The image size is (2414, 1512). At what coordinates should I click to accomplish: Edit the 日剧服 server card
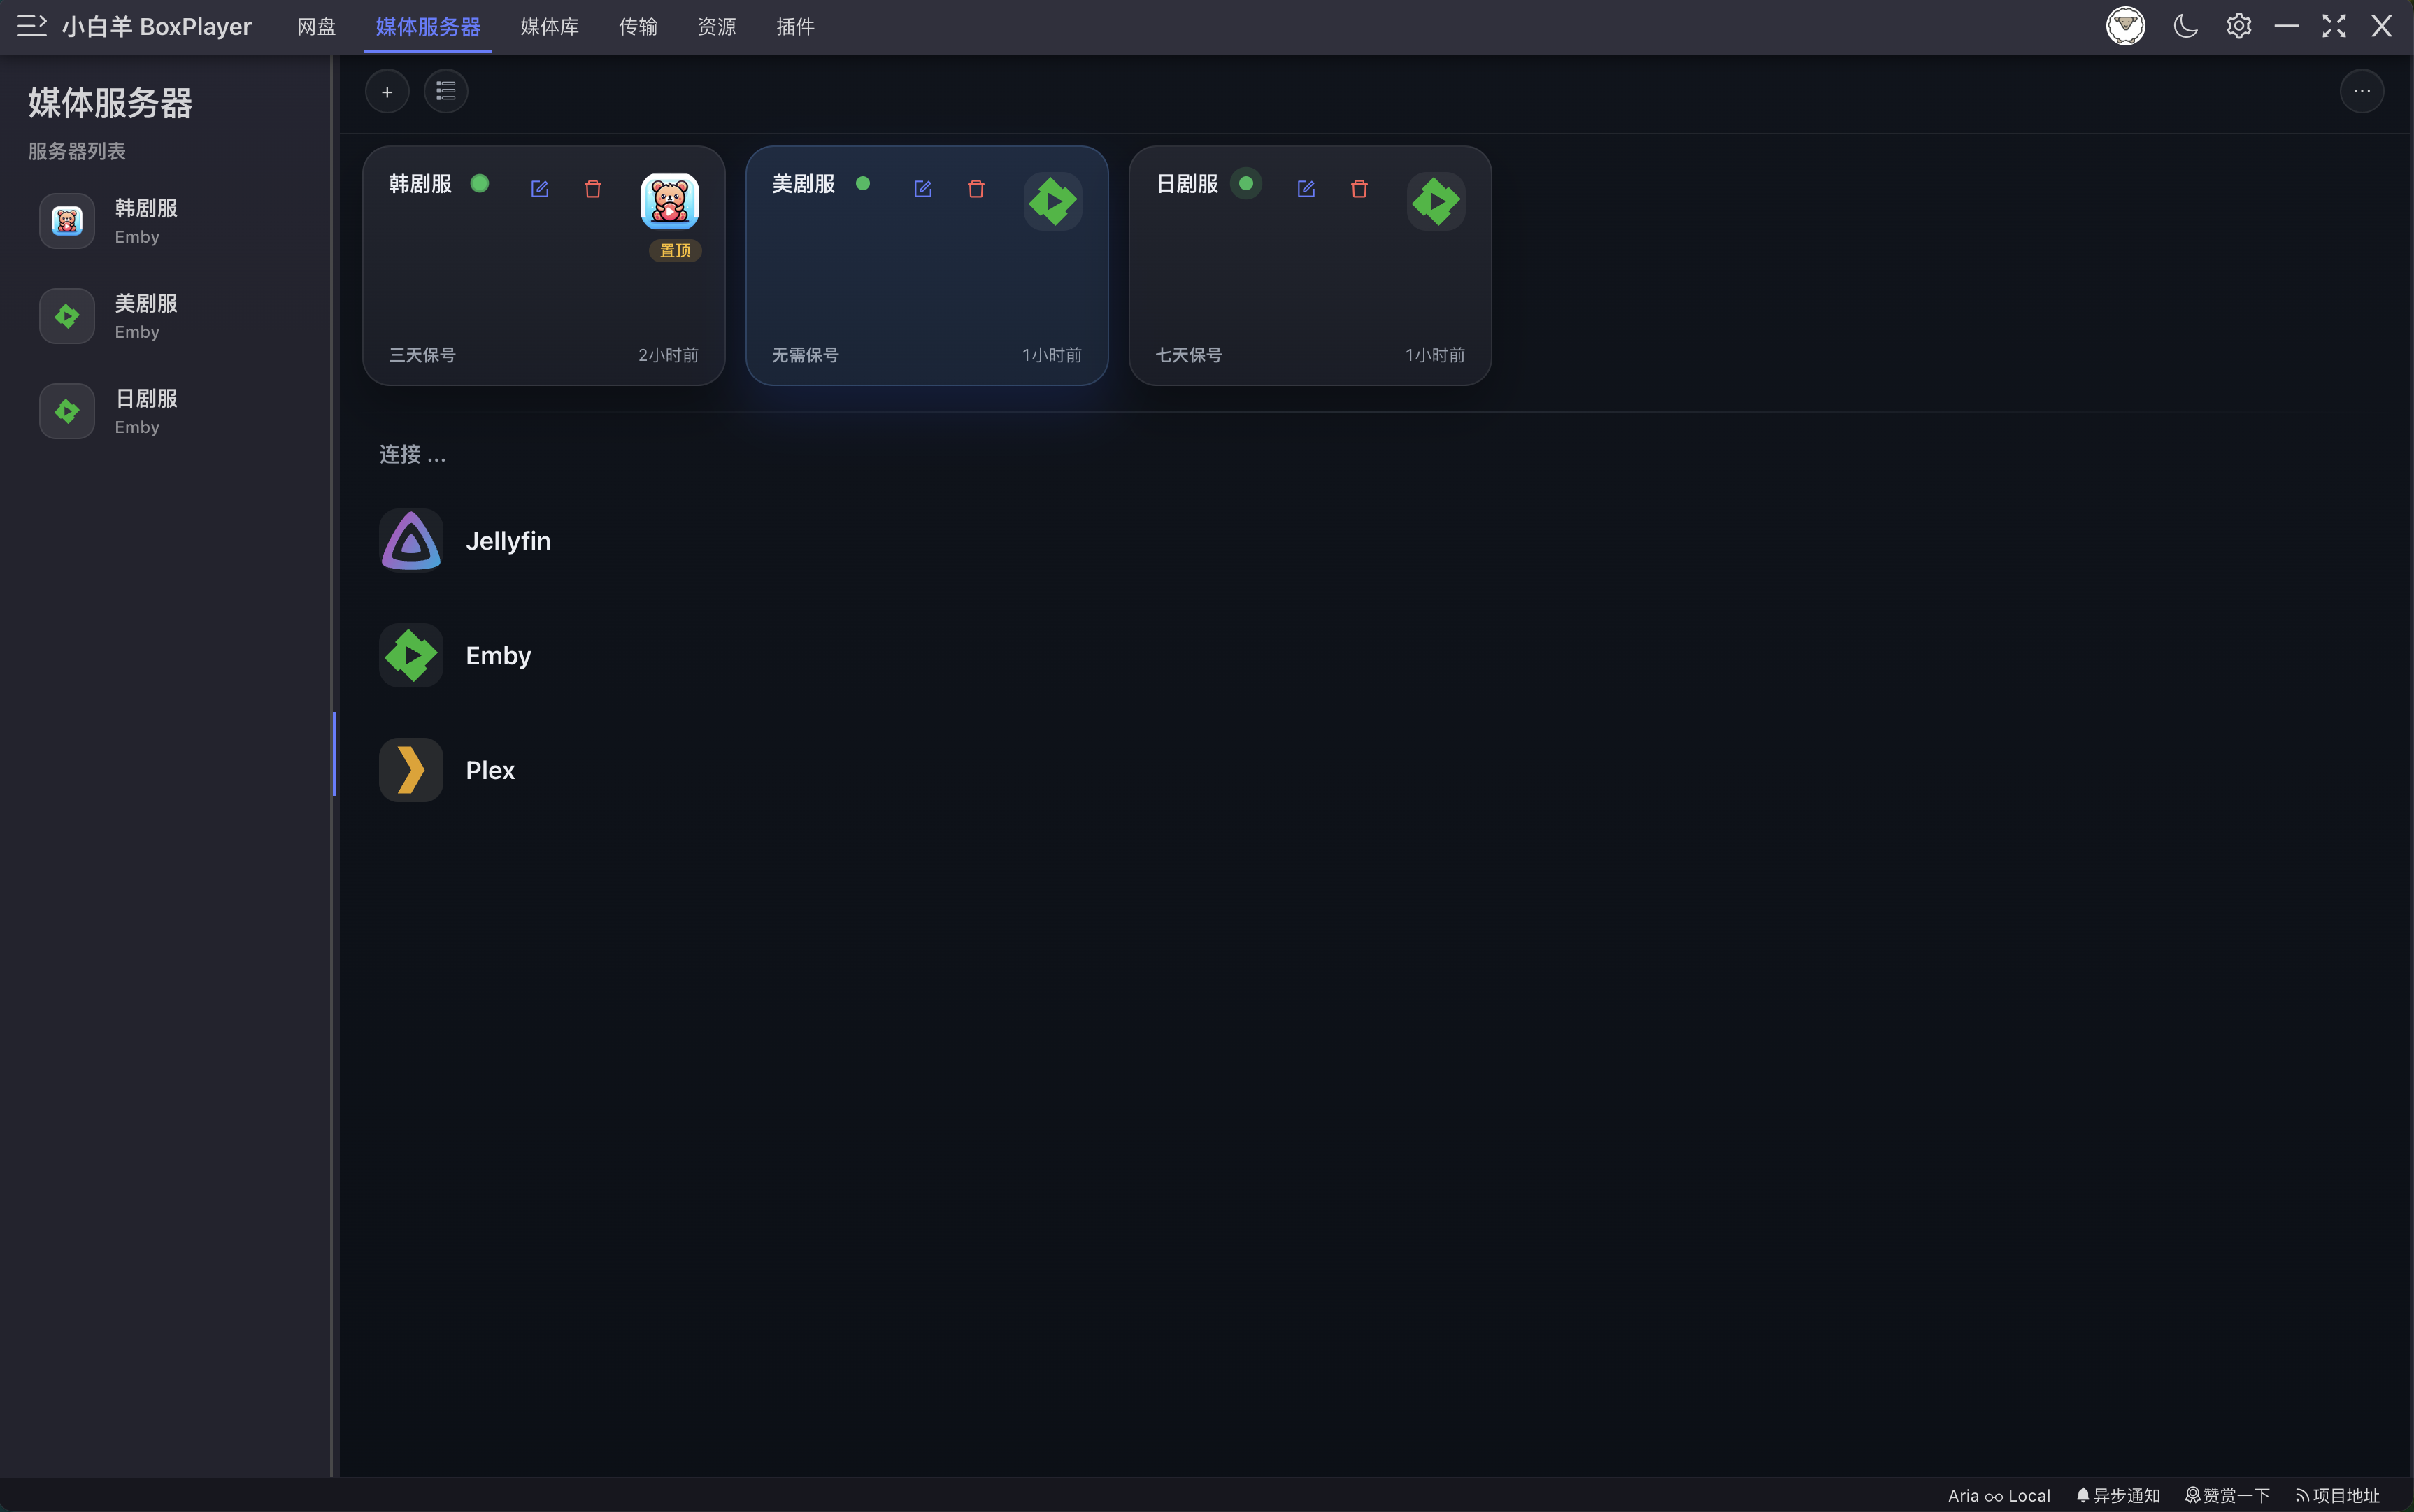pos(1305,189)
